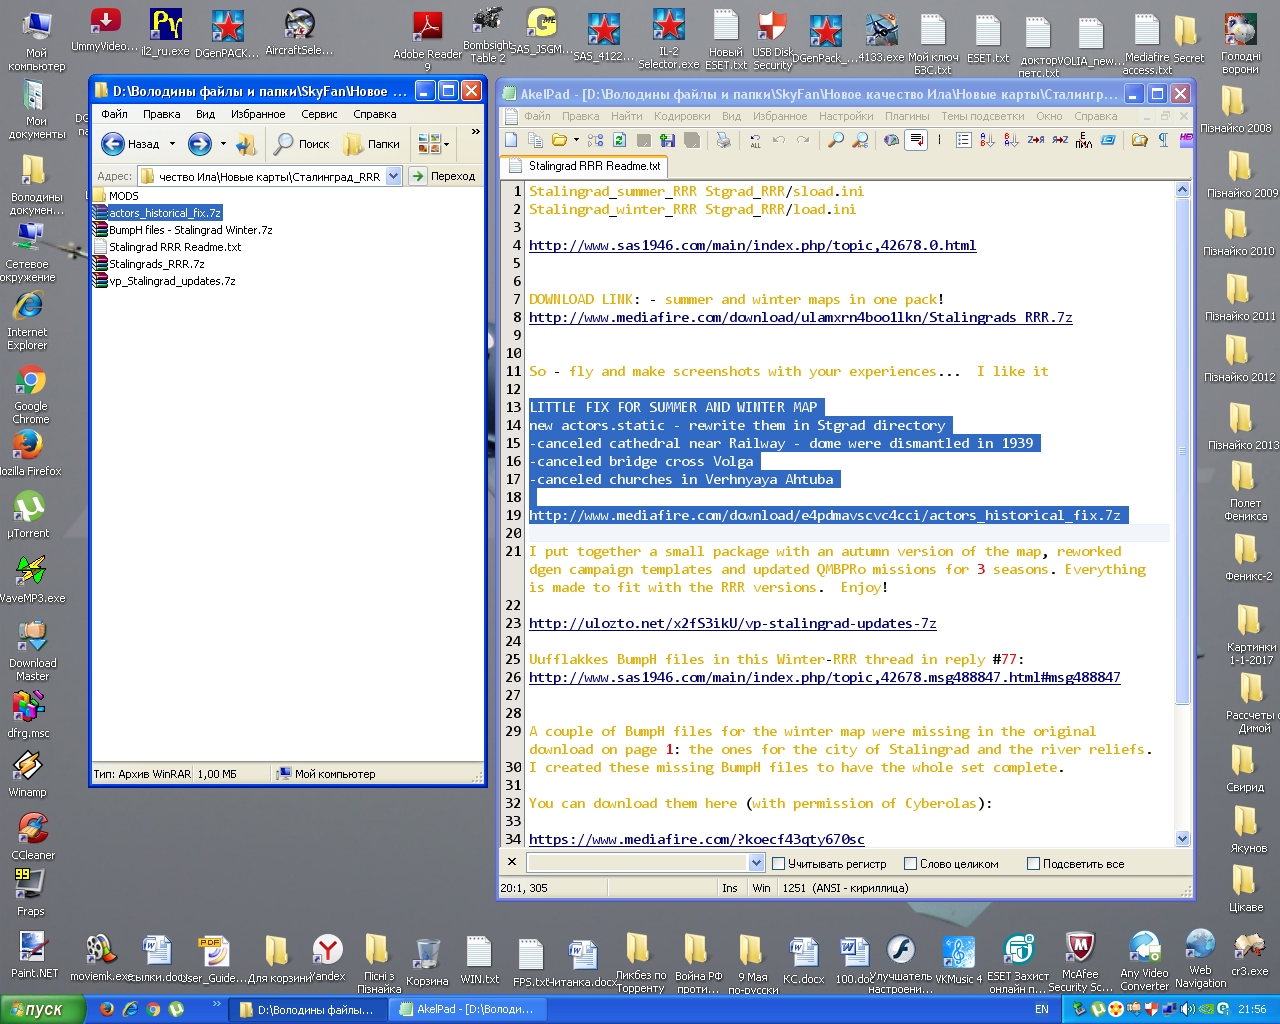Check the 'Слово целиком' option
Image resolution: width=1280 pixels, height=1024 pixels.
911,864
